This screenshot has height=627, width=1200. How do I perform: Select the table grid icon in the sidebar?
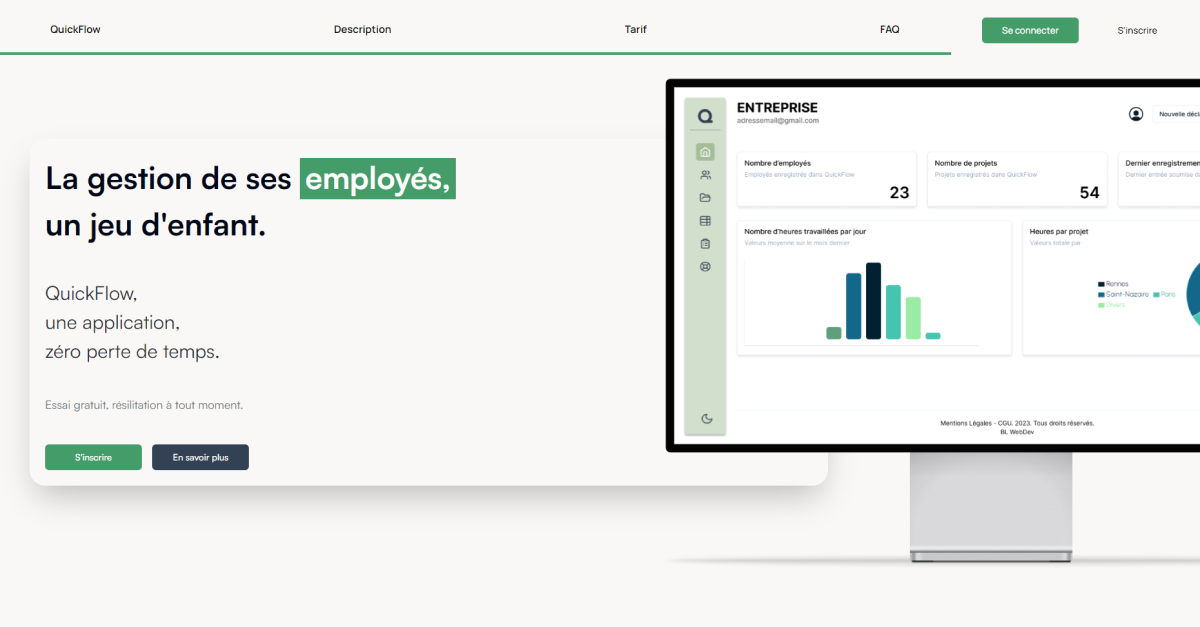(x=705, y=220)
